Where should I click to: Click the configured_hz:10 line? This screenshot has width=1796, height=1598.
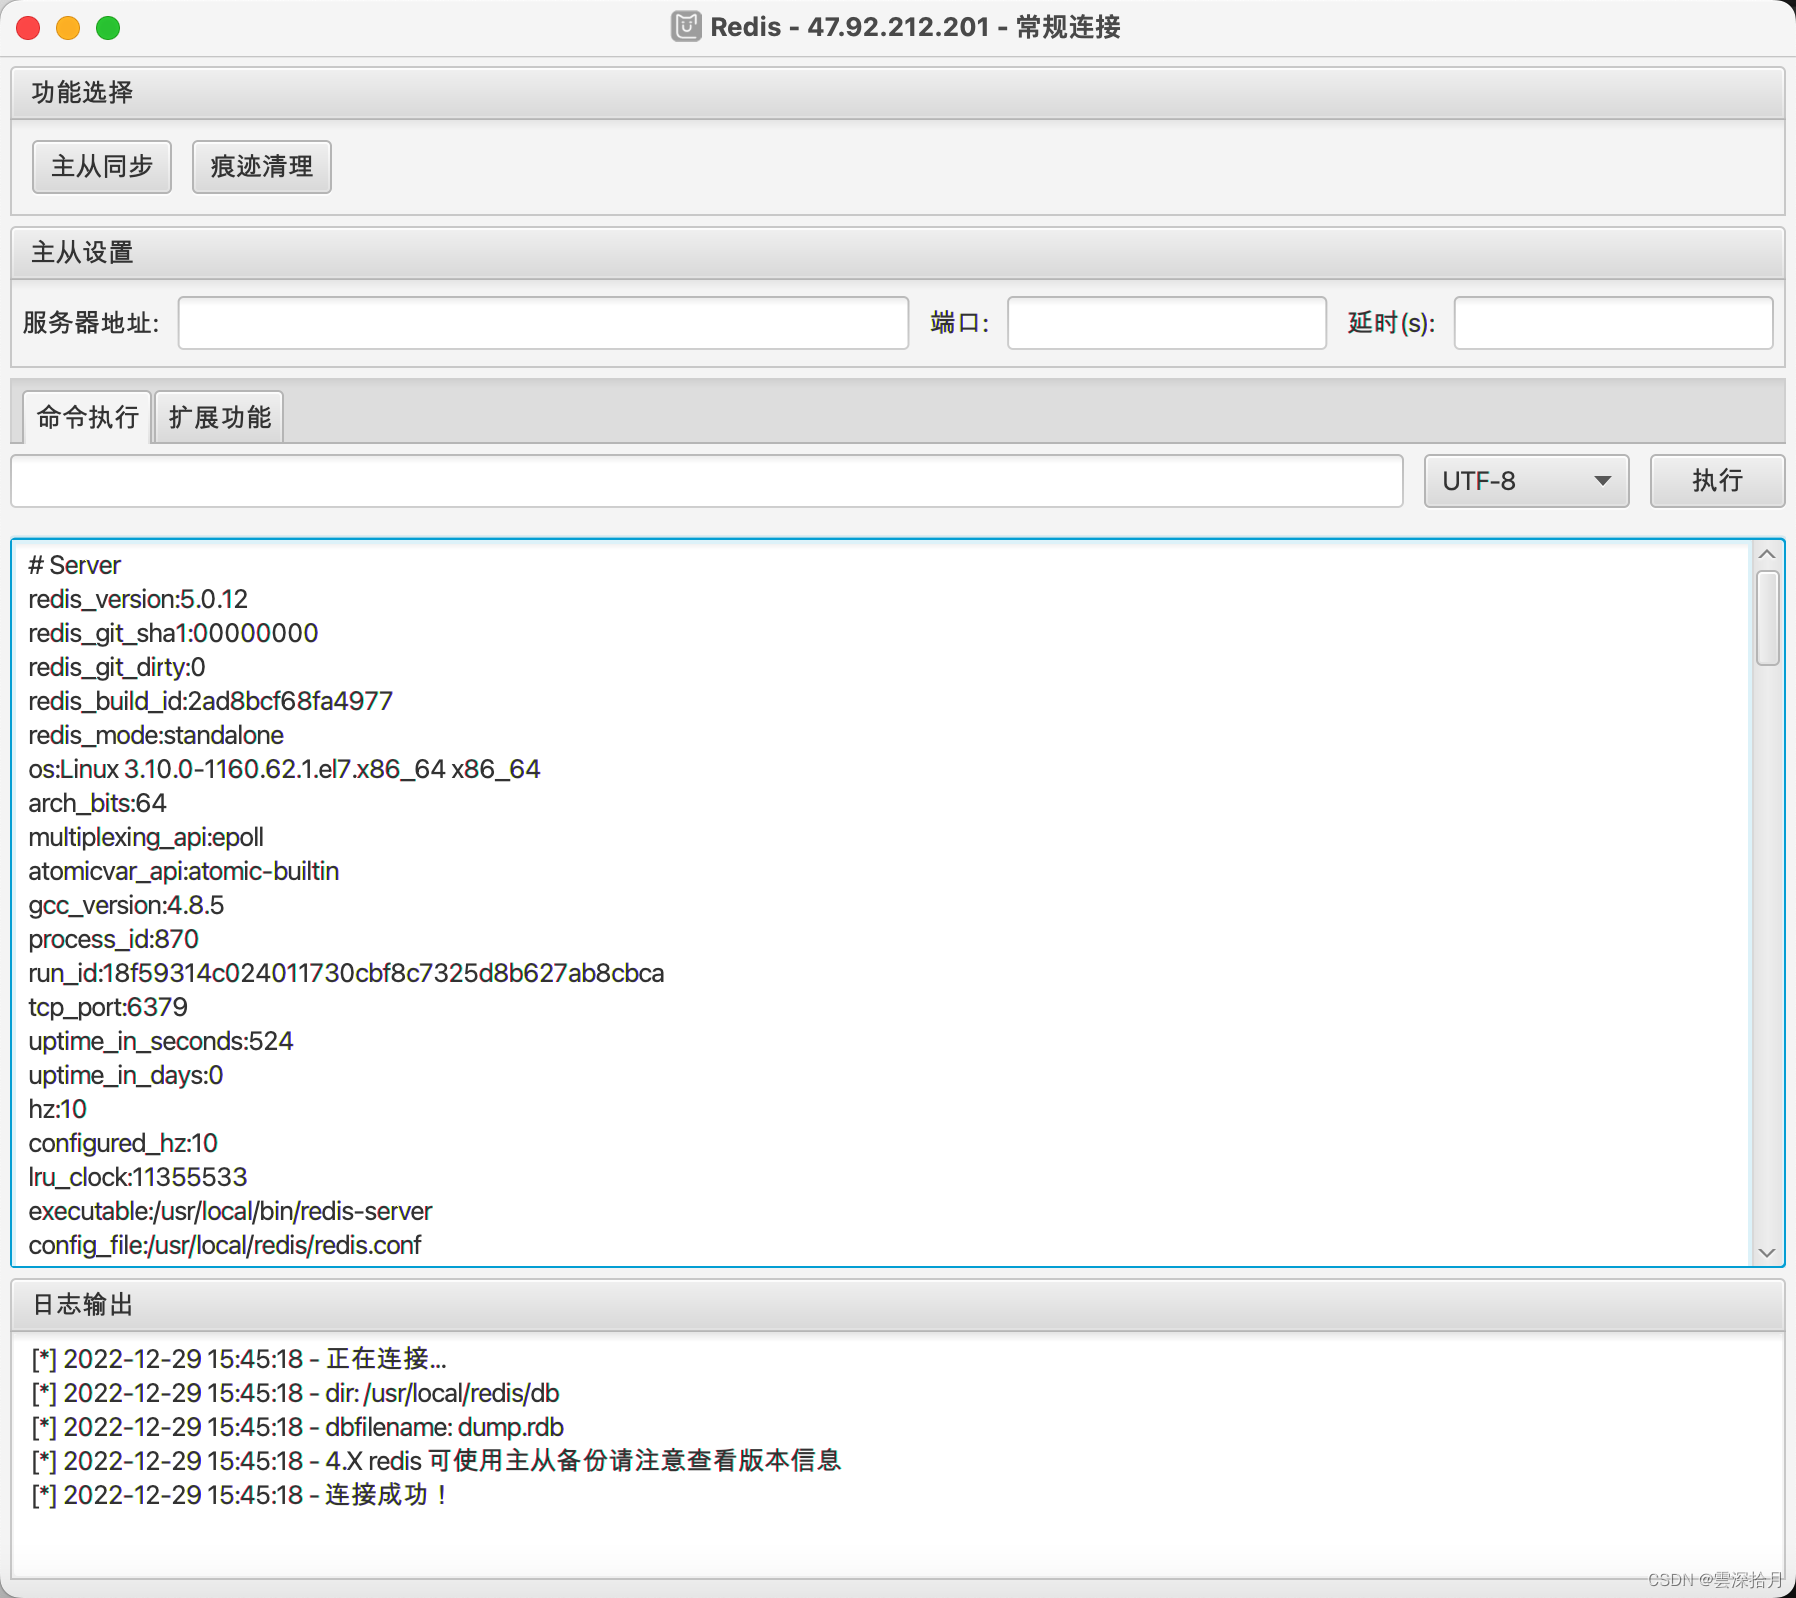tap(123, 1143)
